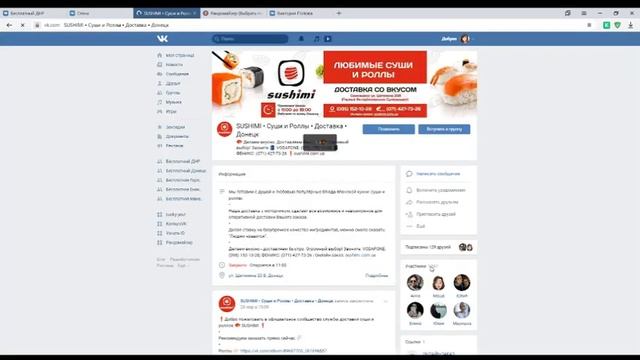640x360 pixels.
Task: Switch to Виктория browser tab
Action: [x=300, y=13]
